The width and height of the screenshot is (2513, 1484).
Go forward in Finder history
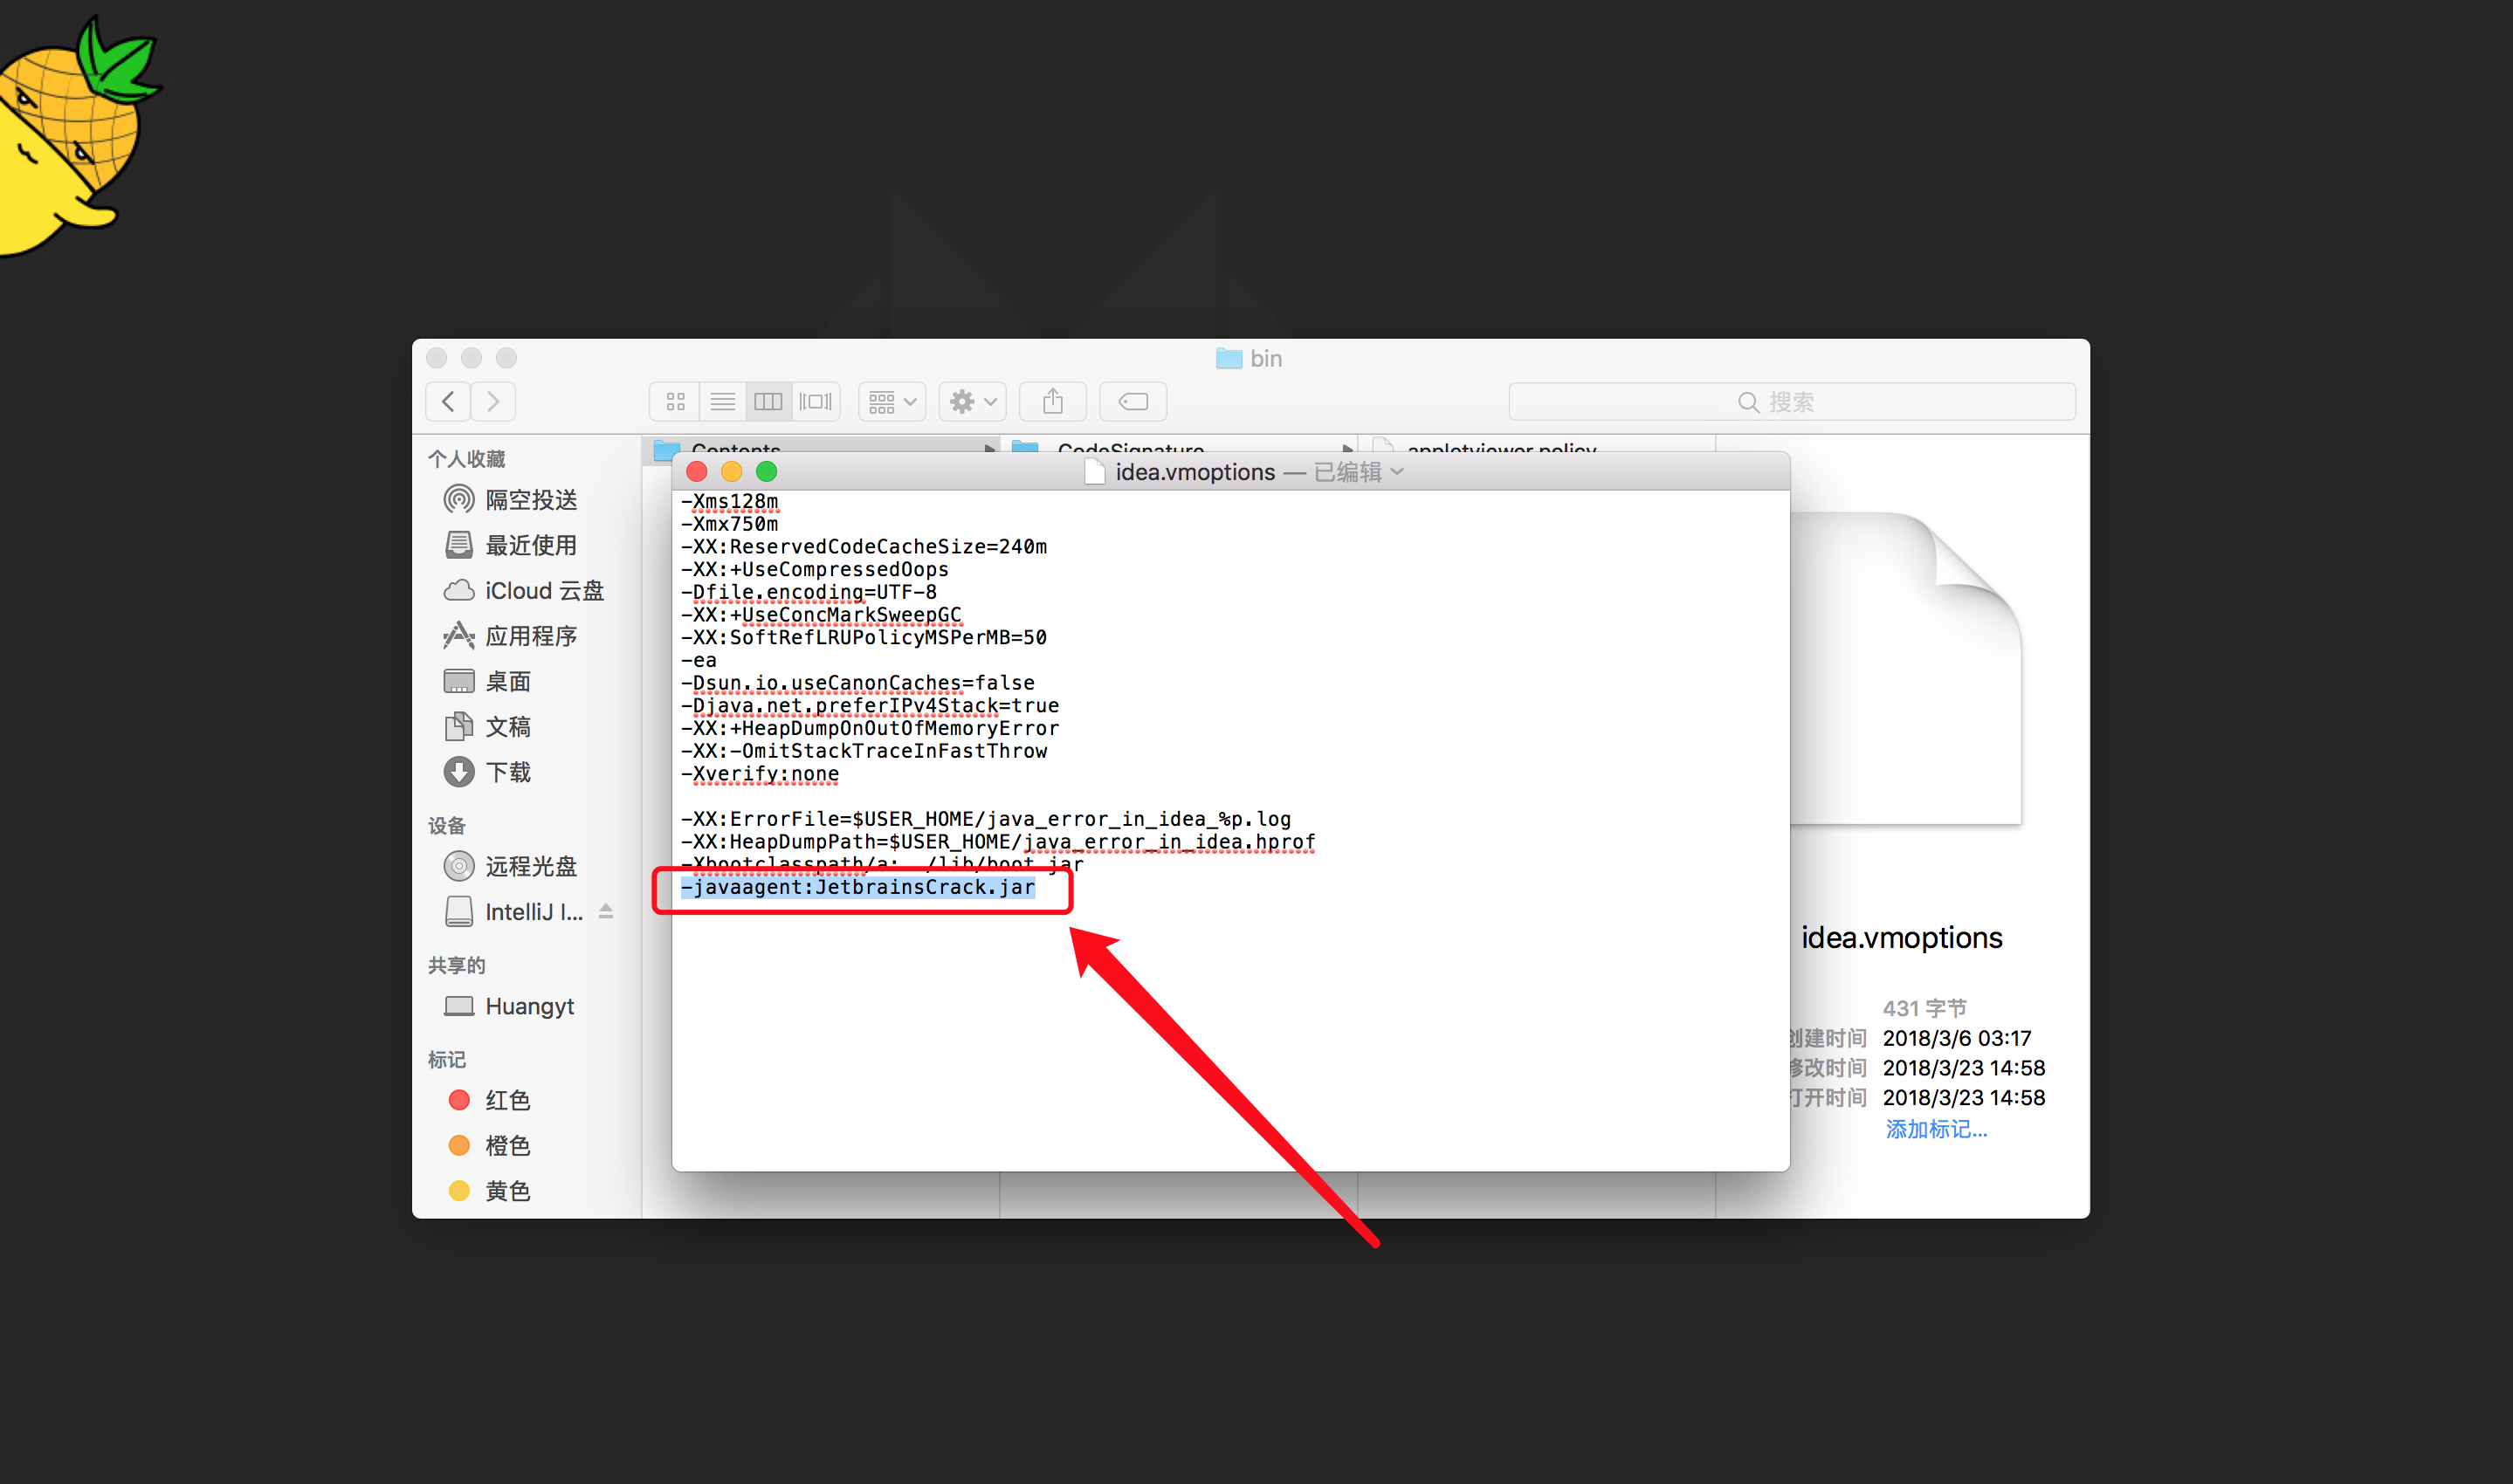[x=493, y=402]
